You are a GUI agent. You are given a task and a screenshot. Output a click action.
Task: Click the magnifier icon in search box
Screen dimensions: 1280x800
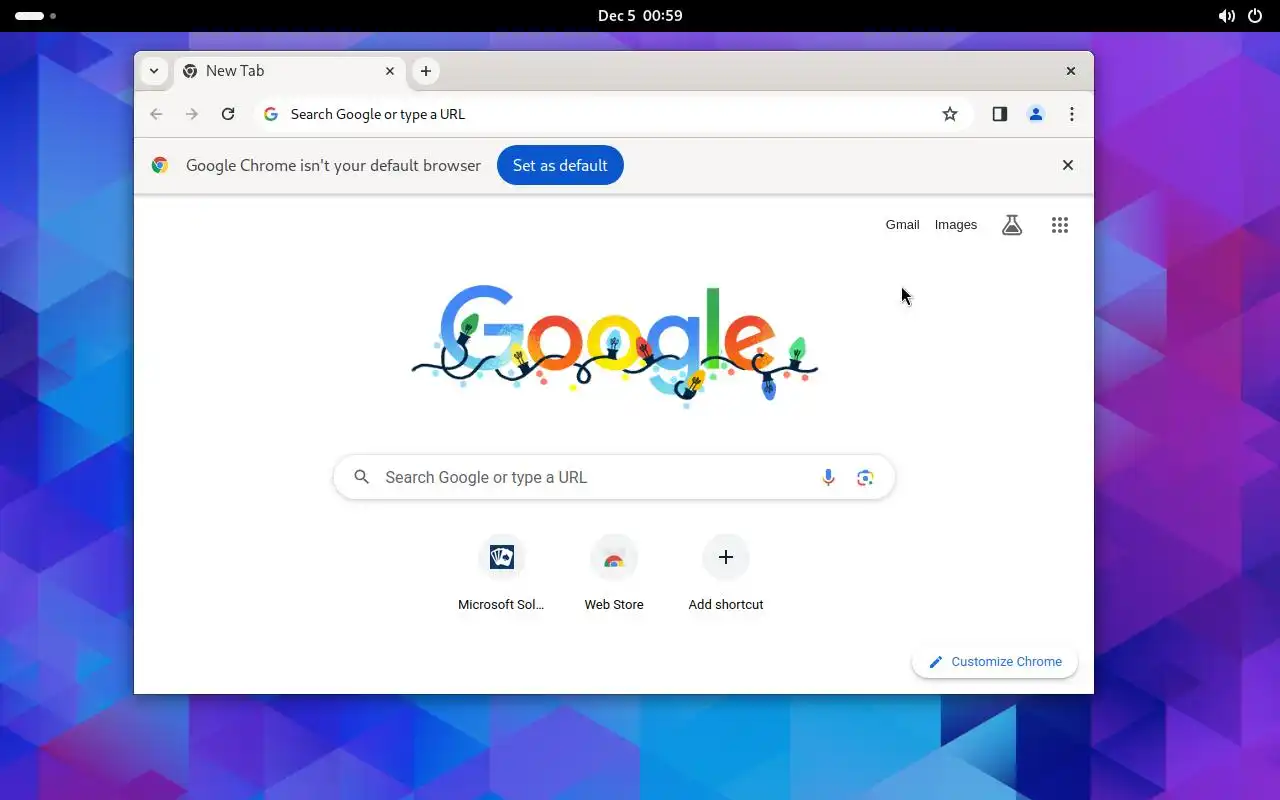click(x=362, y=477)
